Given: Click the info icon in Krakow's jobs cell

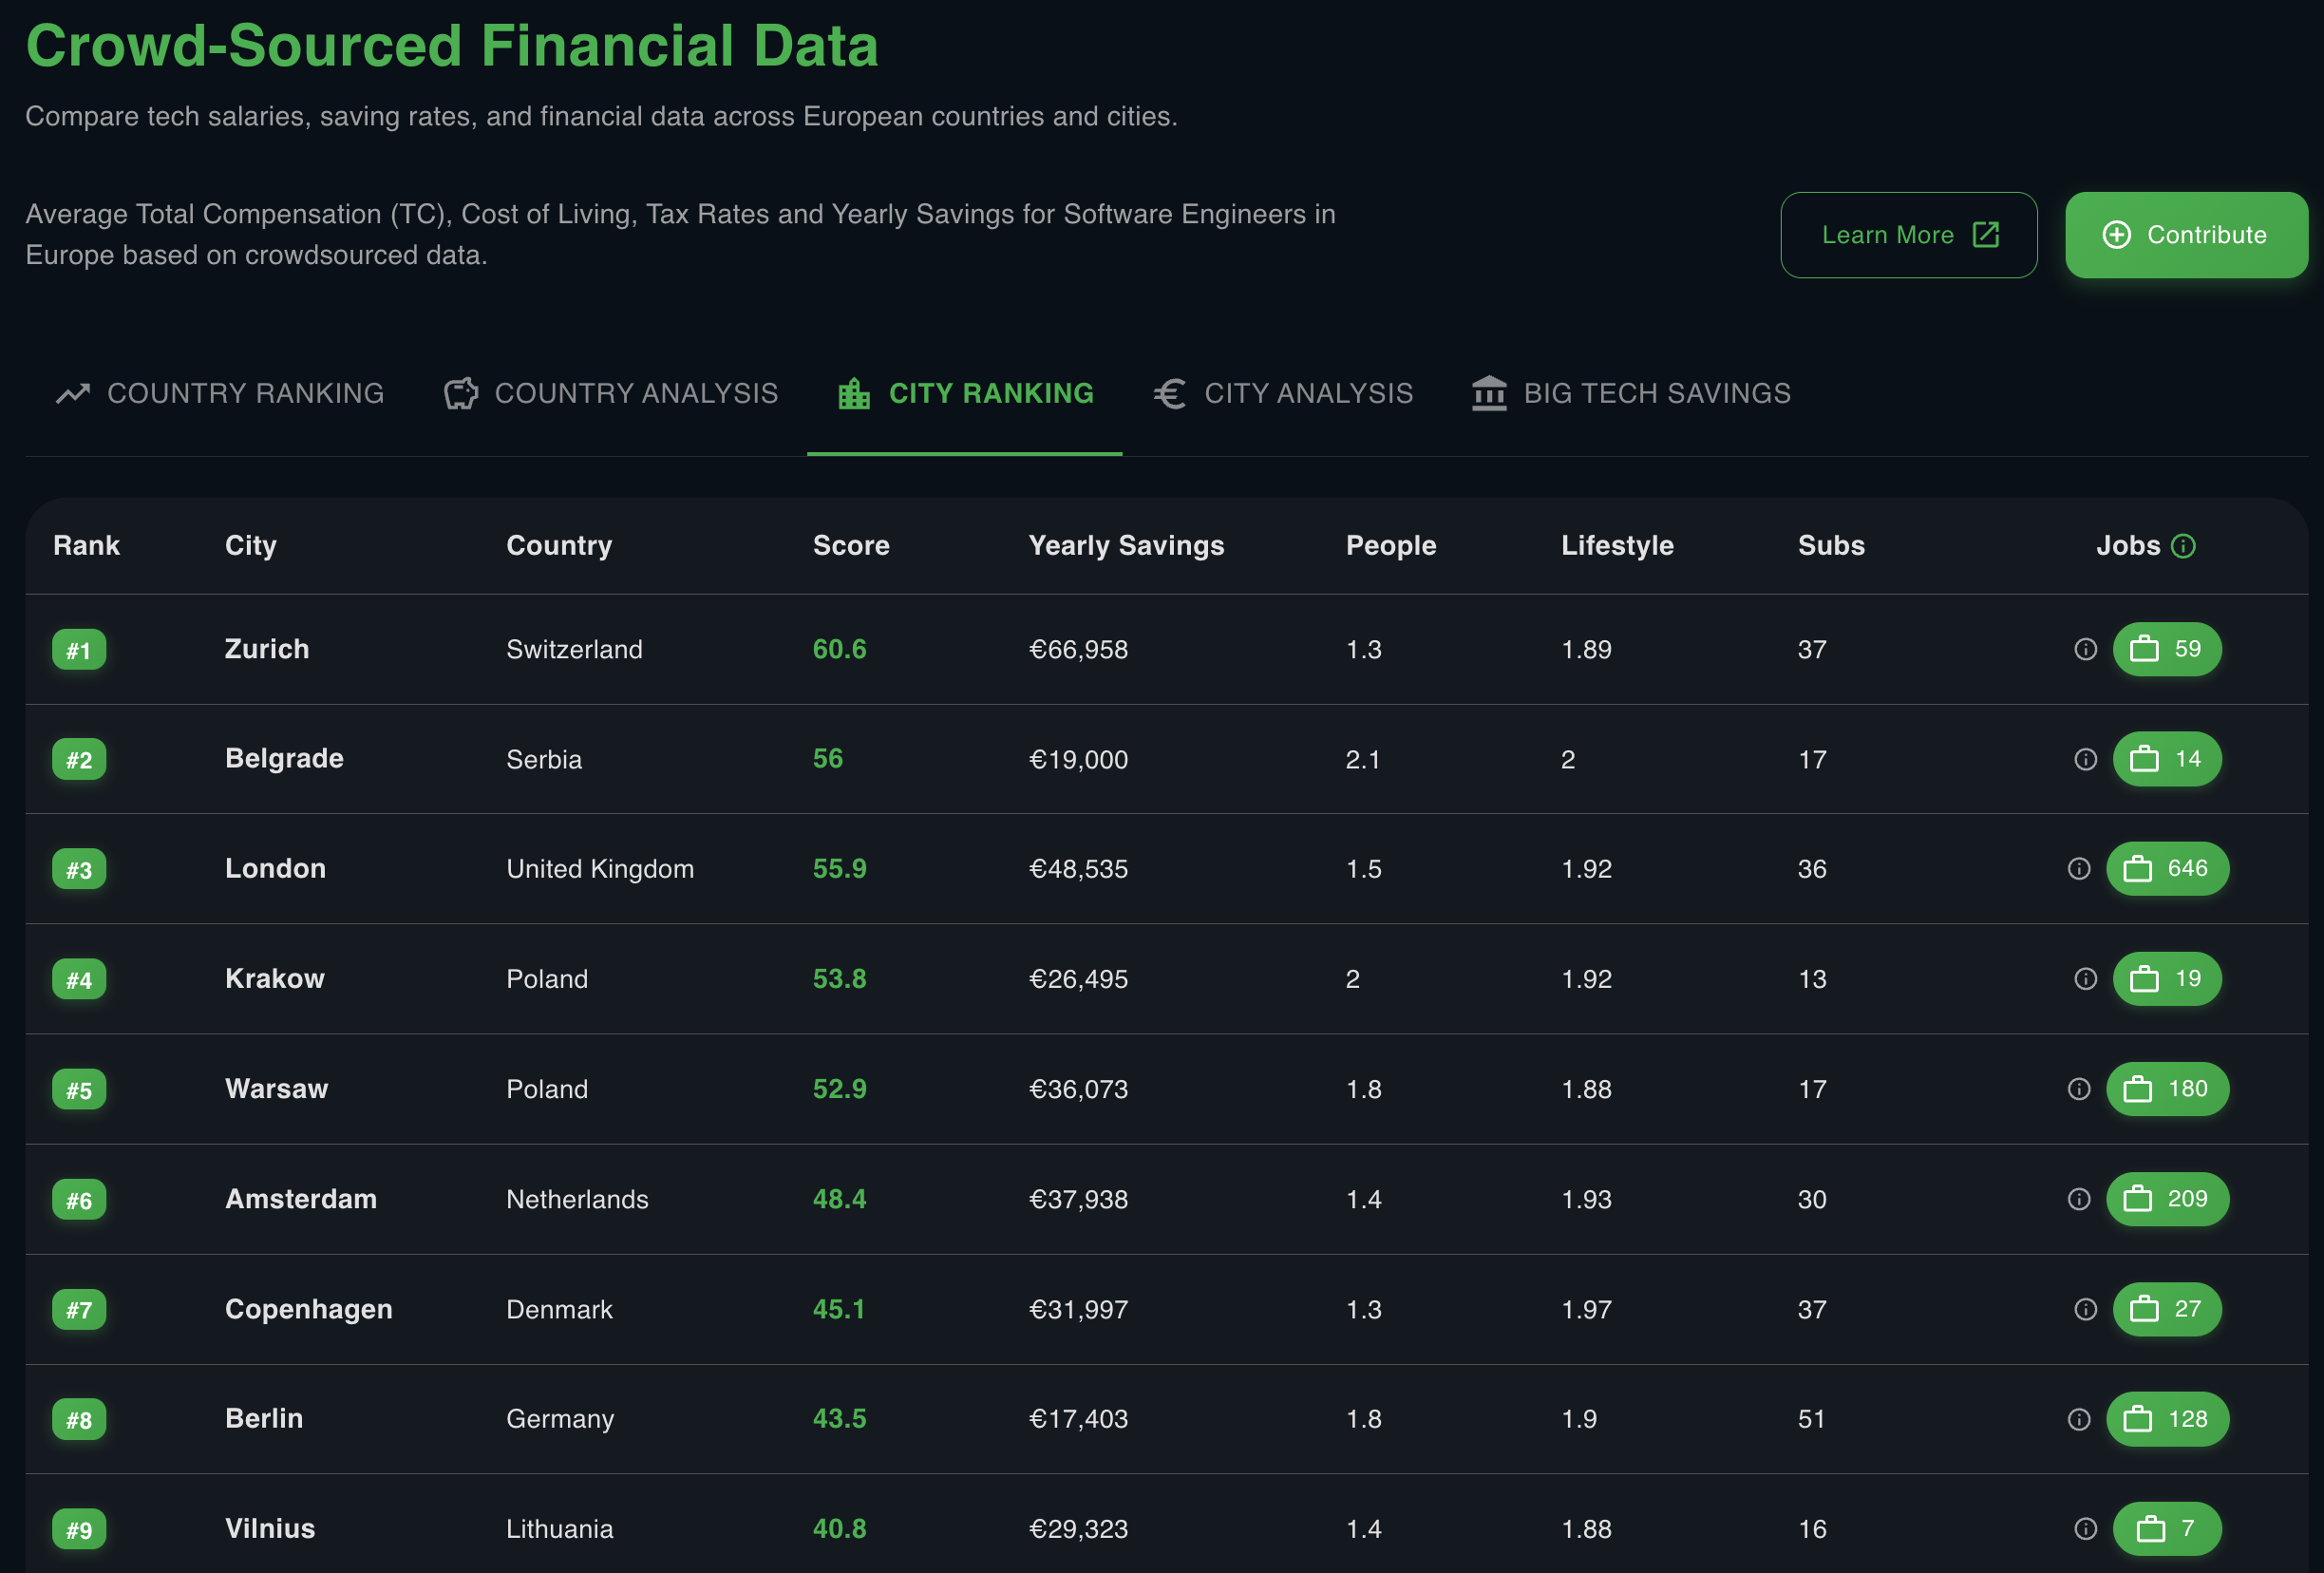Looking at the screenshot, I should [2085, 978].
